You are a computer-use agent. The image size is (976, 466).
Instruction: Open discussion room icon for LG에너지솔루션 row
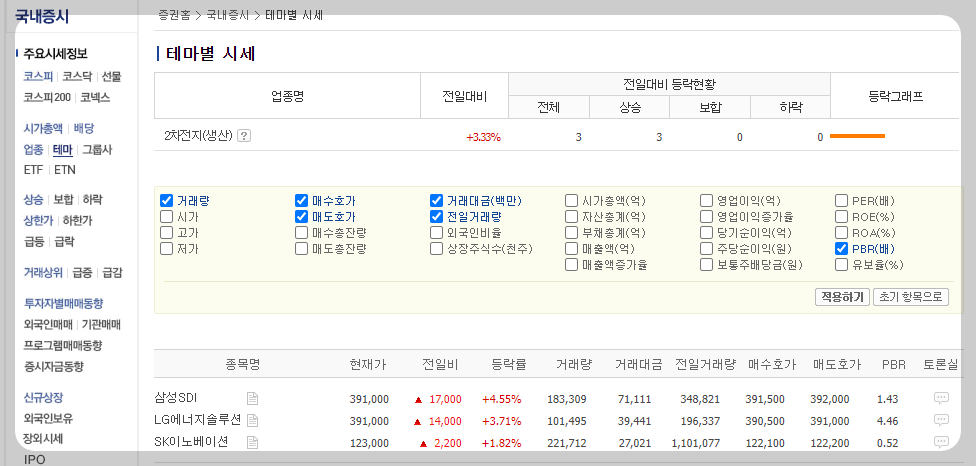pos(941,420)
